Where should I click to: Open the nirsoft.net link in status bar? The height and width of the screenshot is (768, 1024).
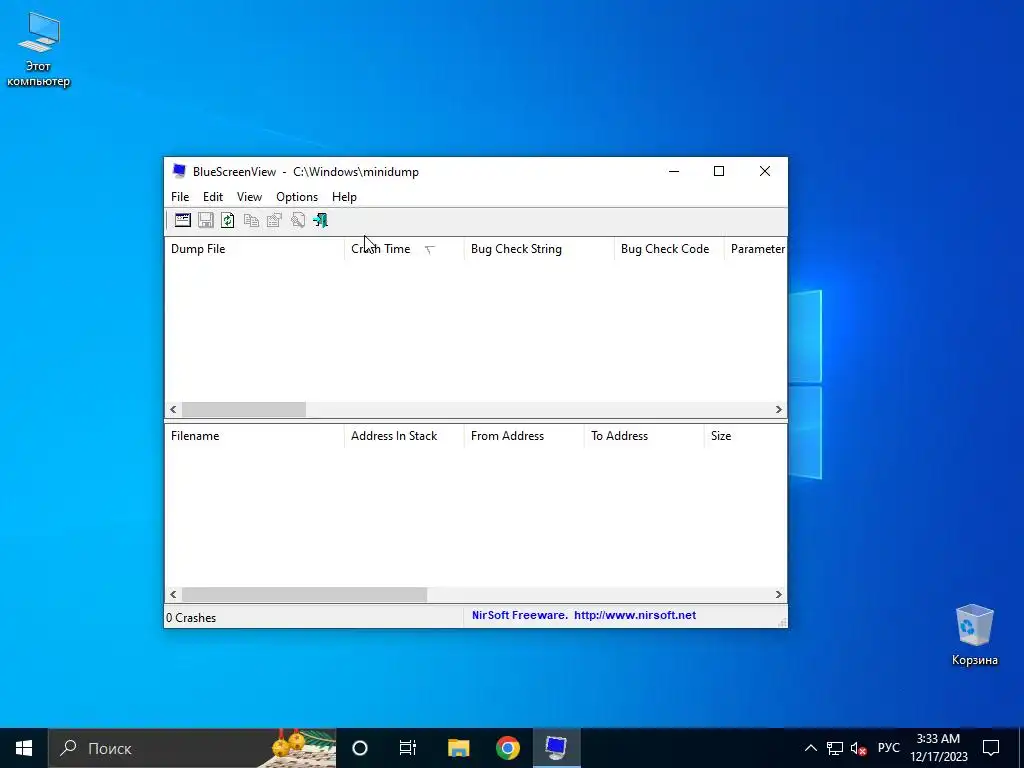tap(635, 615)
